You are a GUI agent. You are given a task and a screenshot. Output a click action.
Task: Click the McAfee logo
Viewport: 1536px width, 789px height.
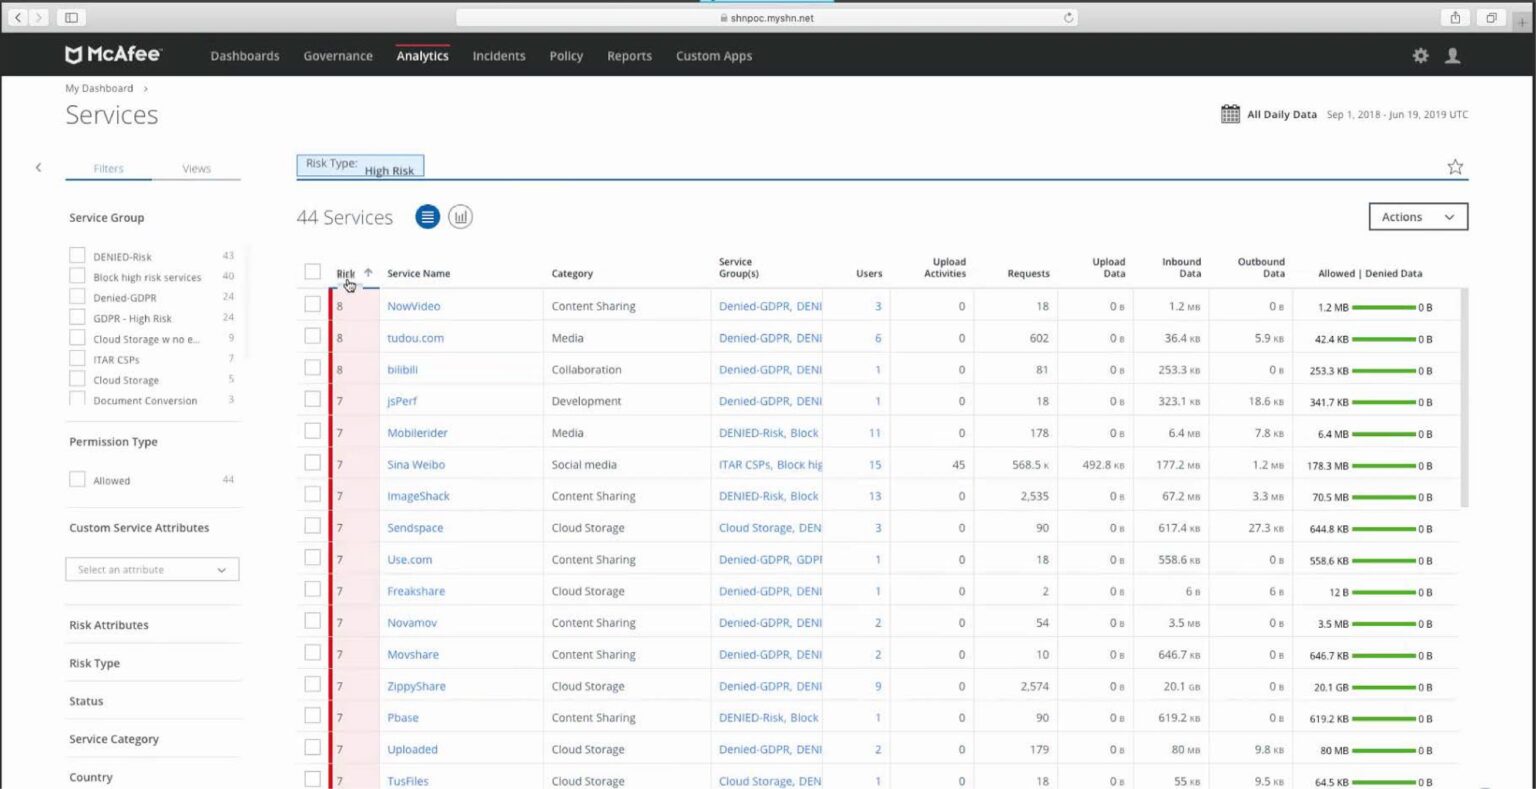(x=113, y=55)
